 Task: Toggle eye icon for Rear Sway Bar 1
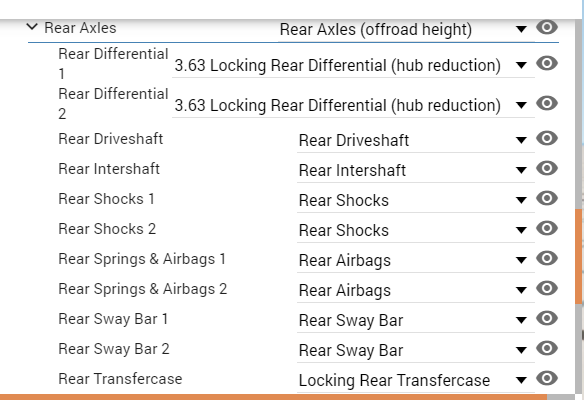[x=547, y=318]
